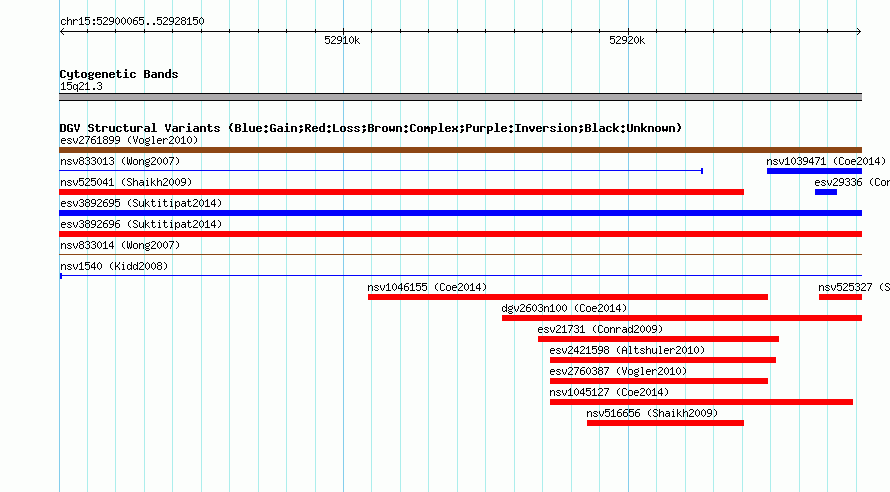Click the thin blue nsv1540 line

point(460,276)
